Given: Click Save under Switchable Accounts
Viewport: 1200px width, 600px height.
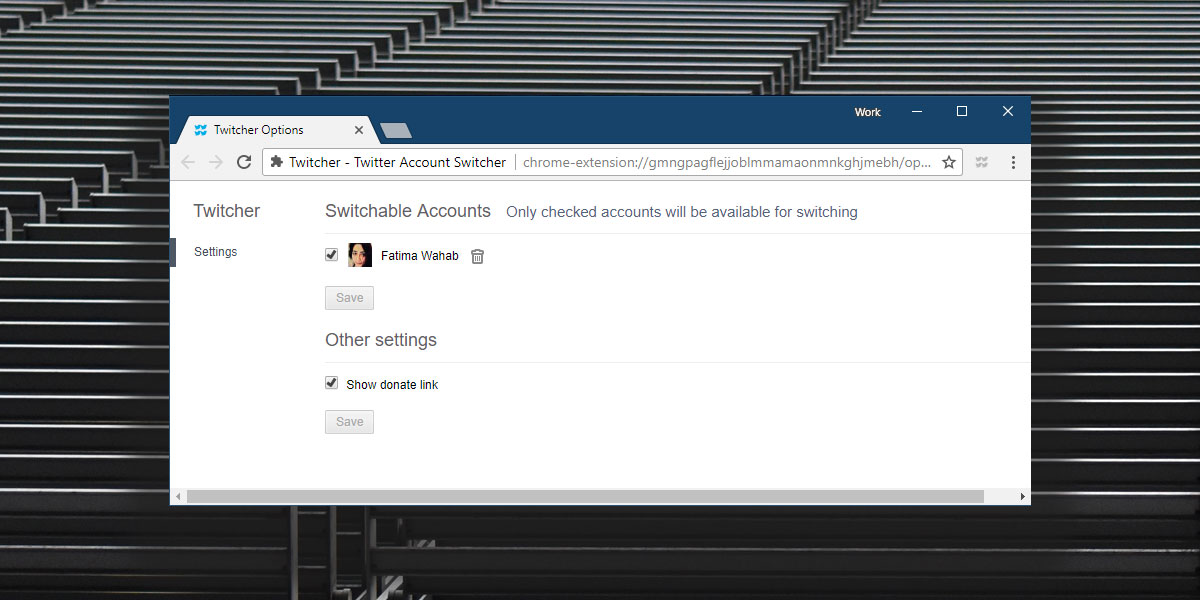Looking at the screenshot, I should click(349, 298).
